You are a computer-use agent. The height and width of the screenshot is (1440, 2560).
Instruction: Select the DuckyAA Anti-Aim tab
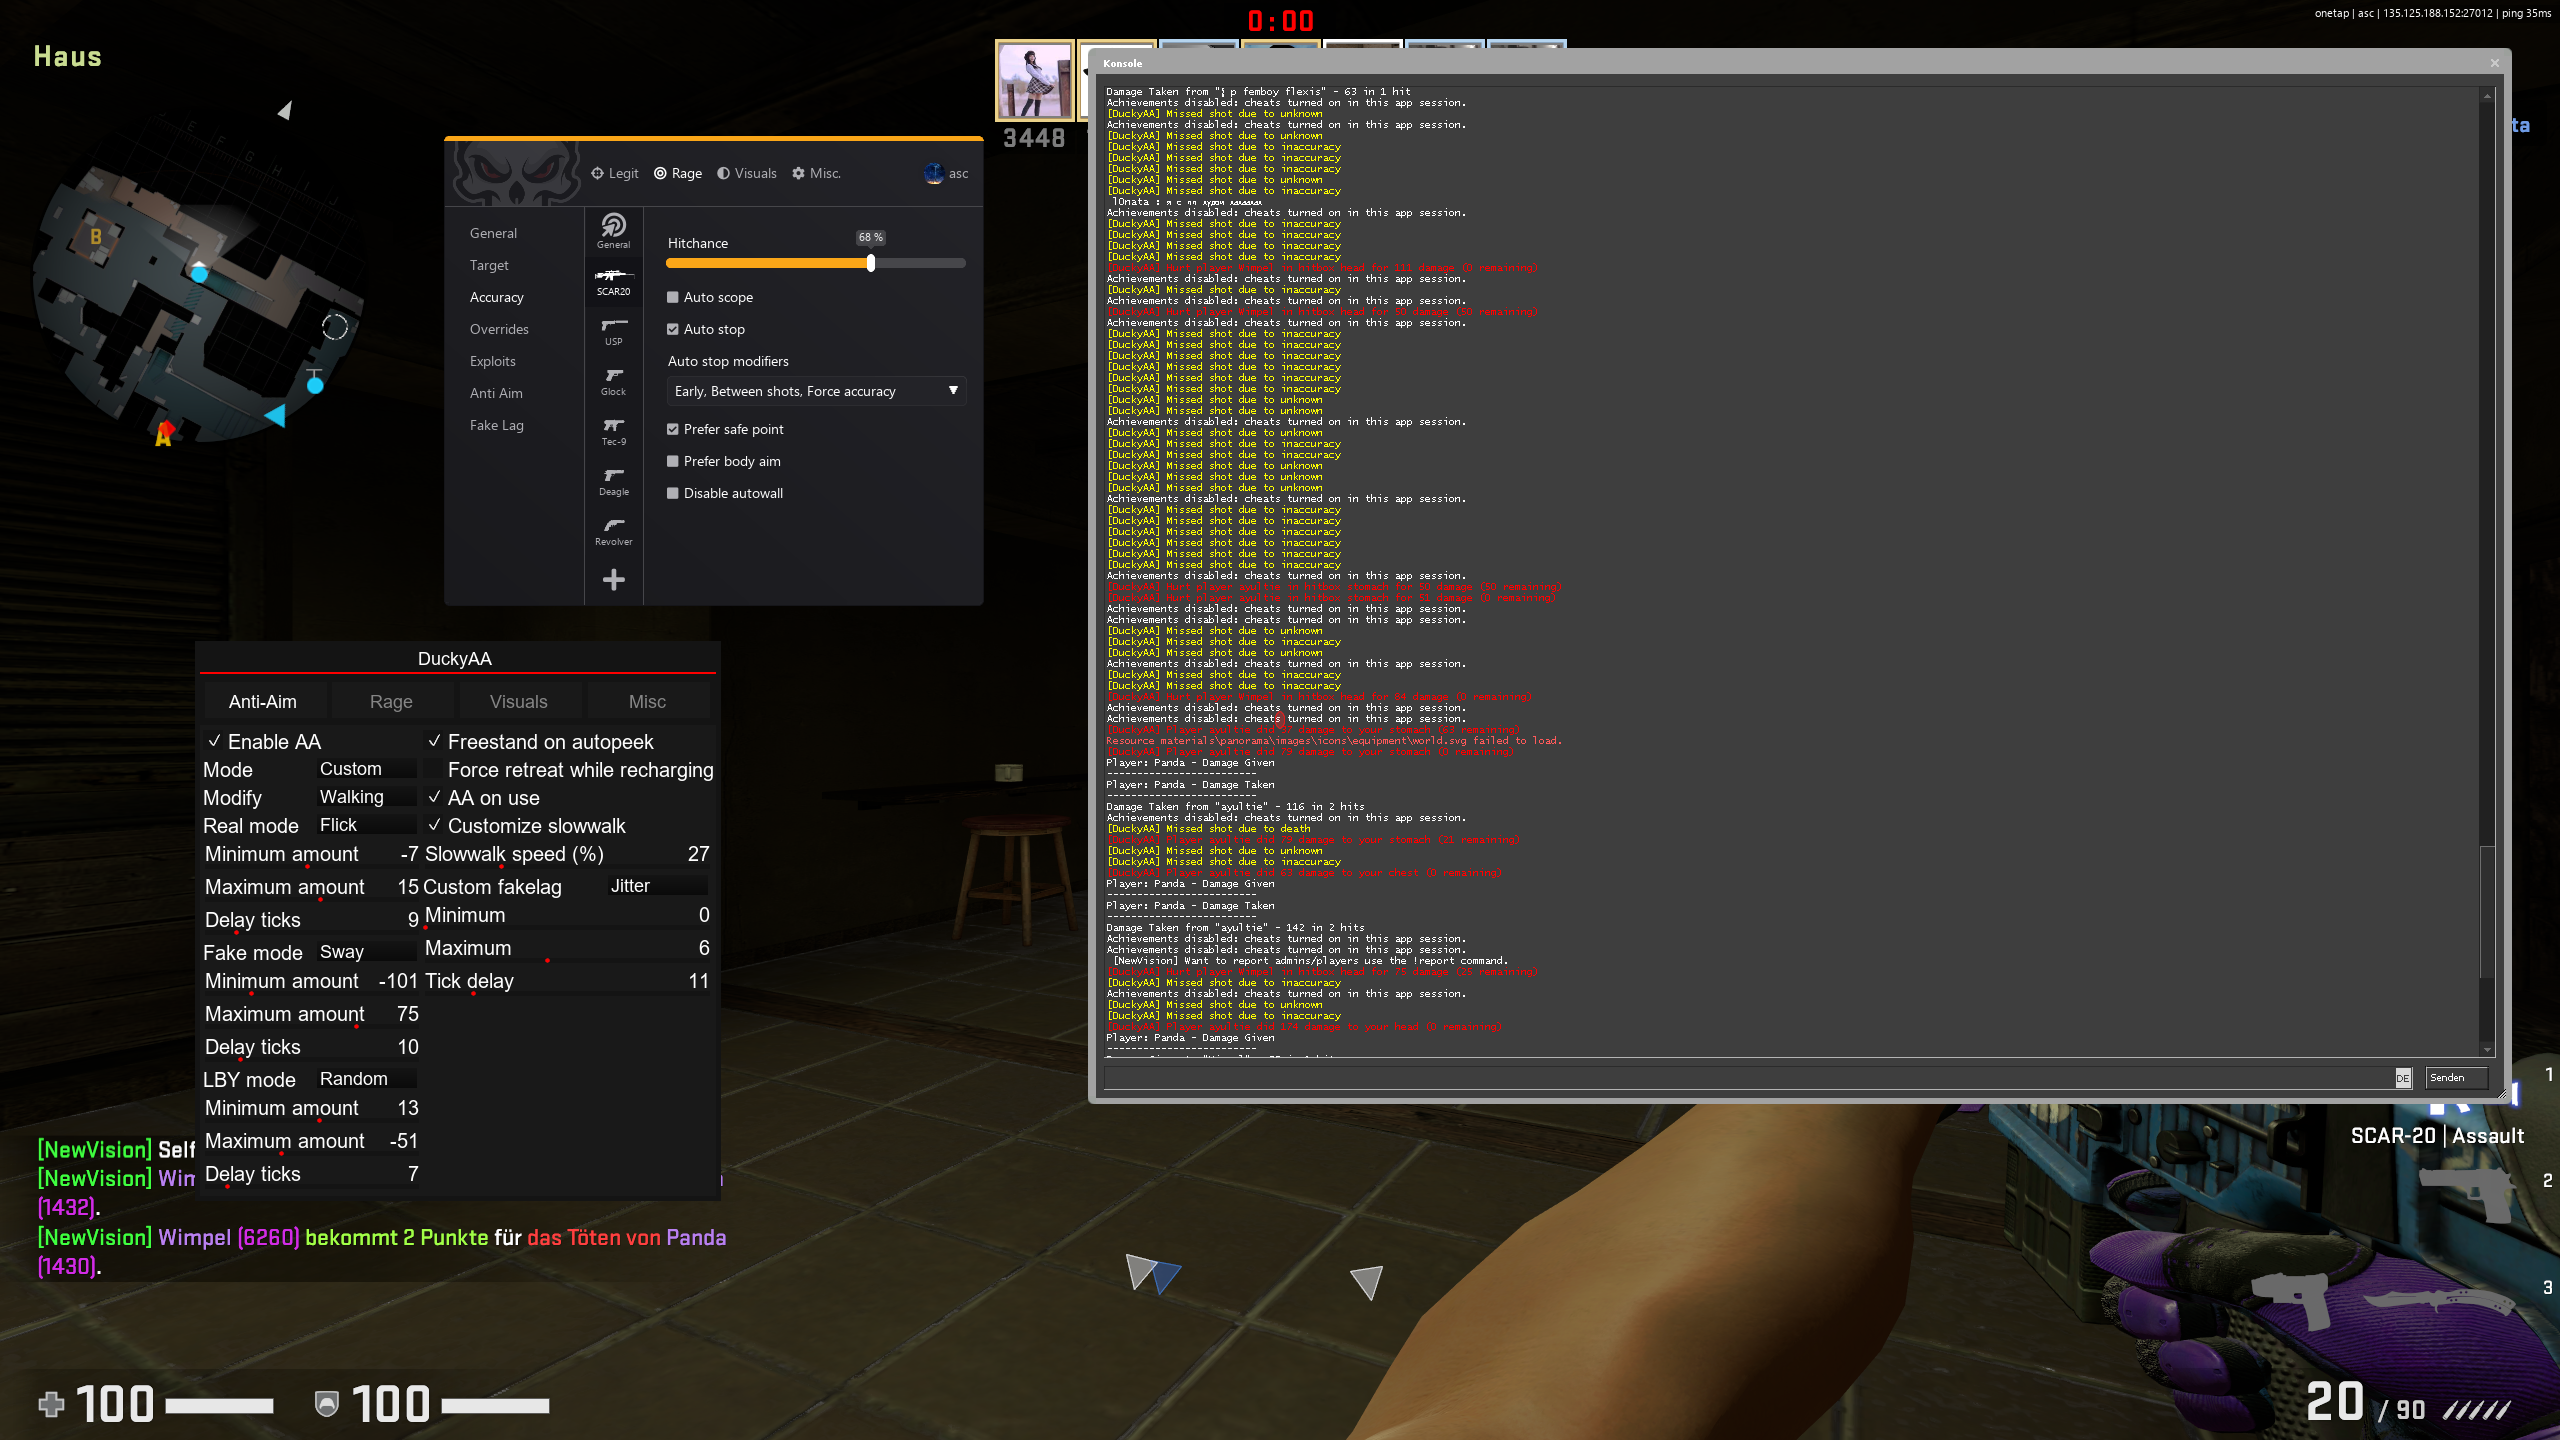coord(263,702)
